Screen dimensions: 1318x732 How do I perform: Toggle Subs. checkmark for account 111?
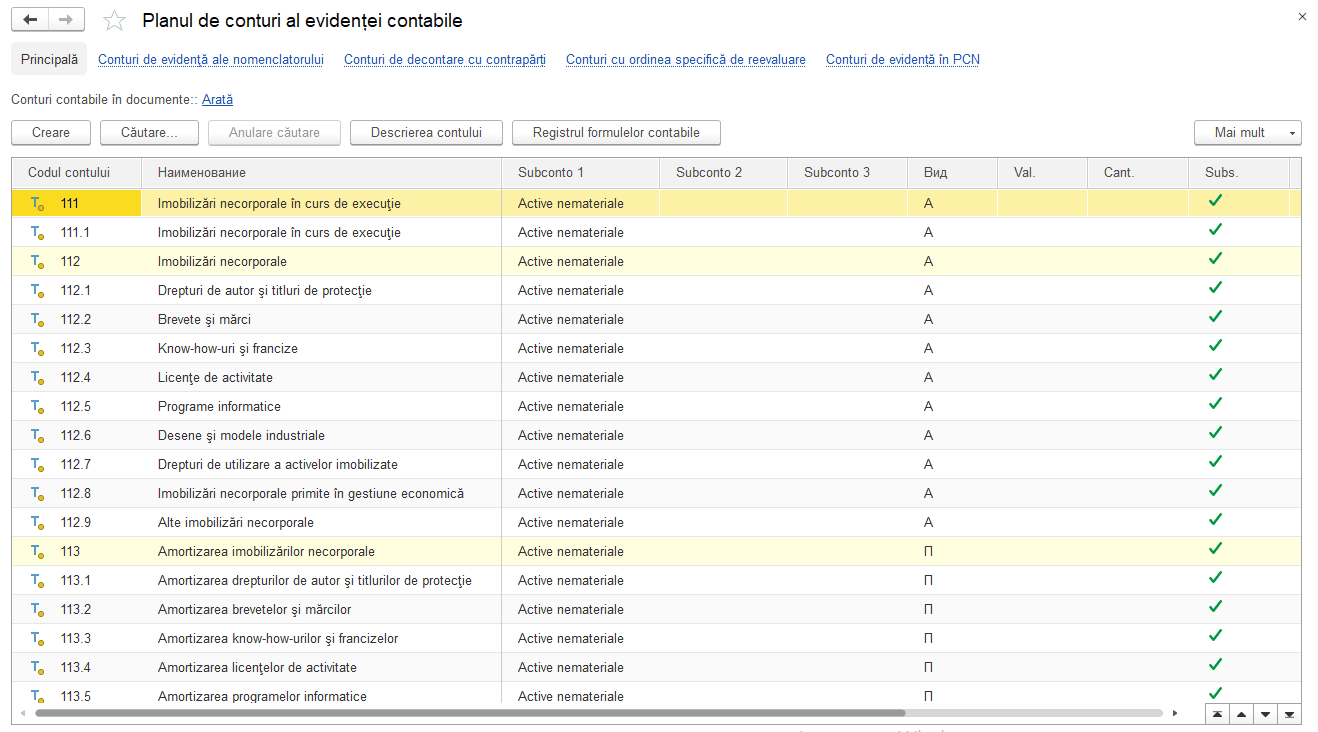tap(1215, 201)
